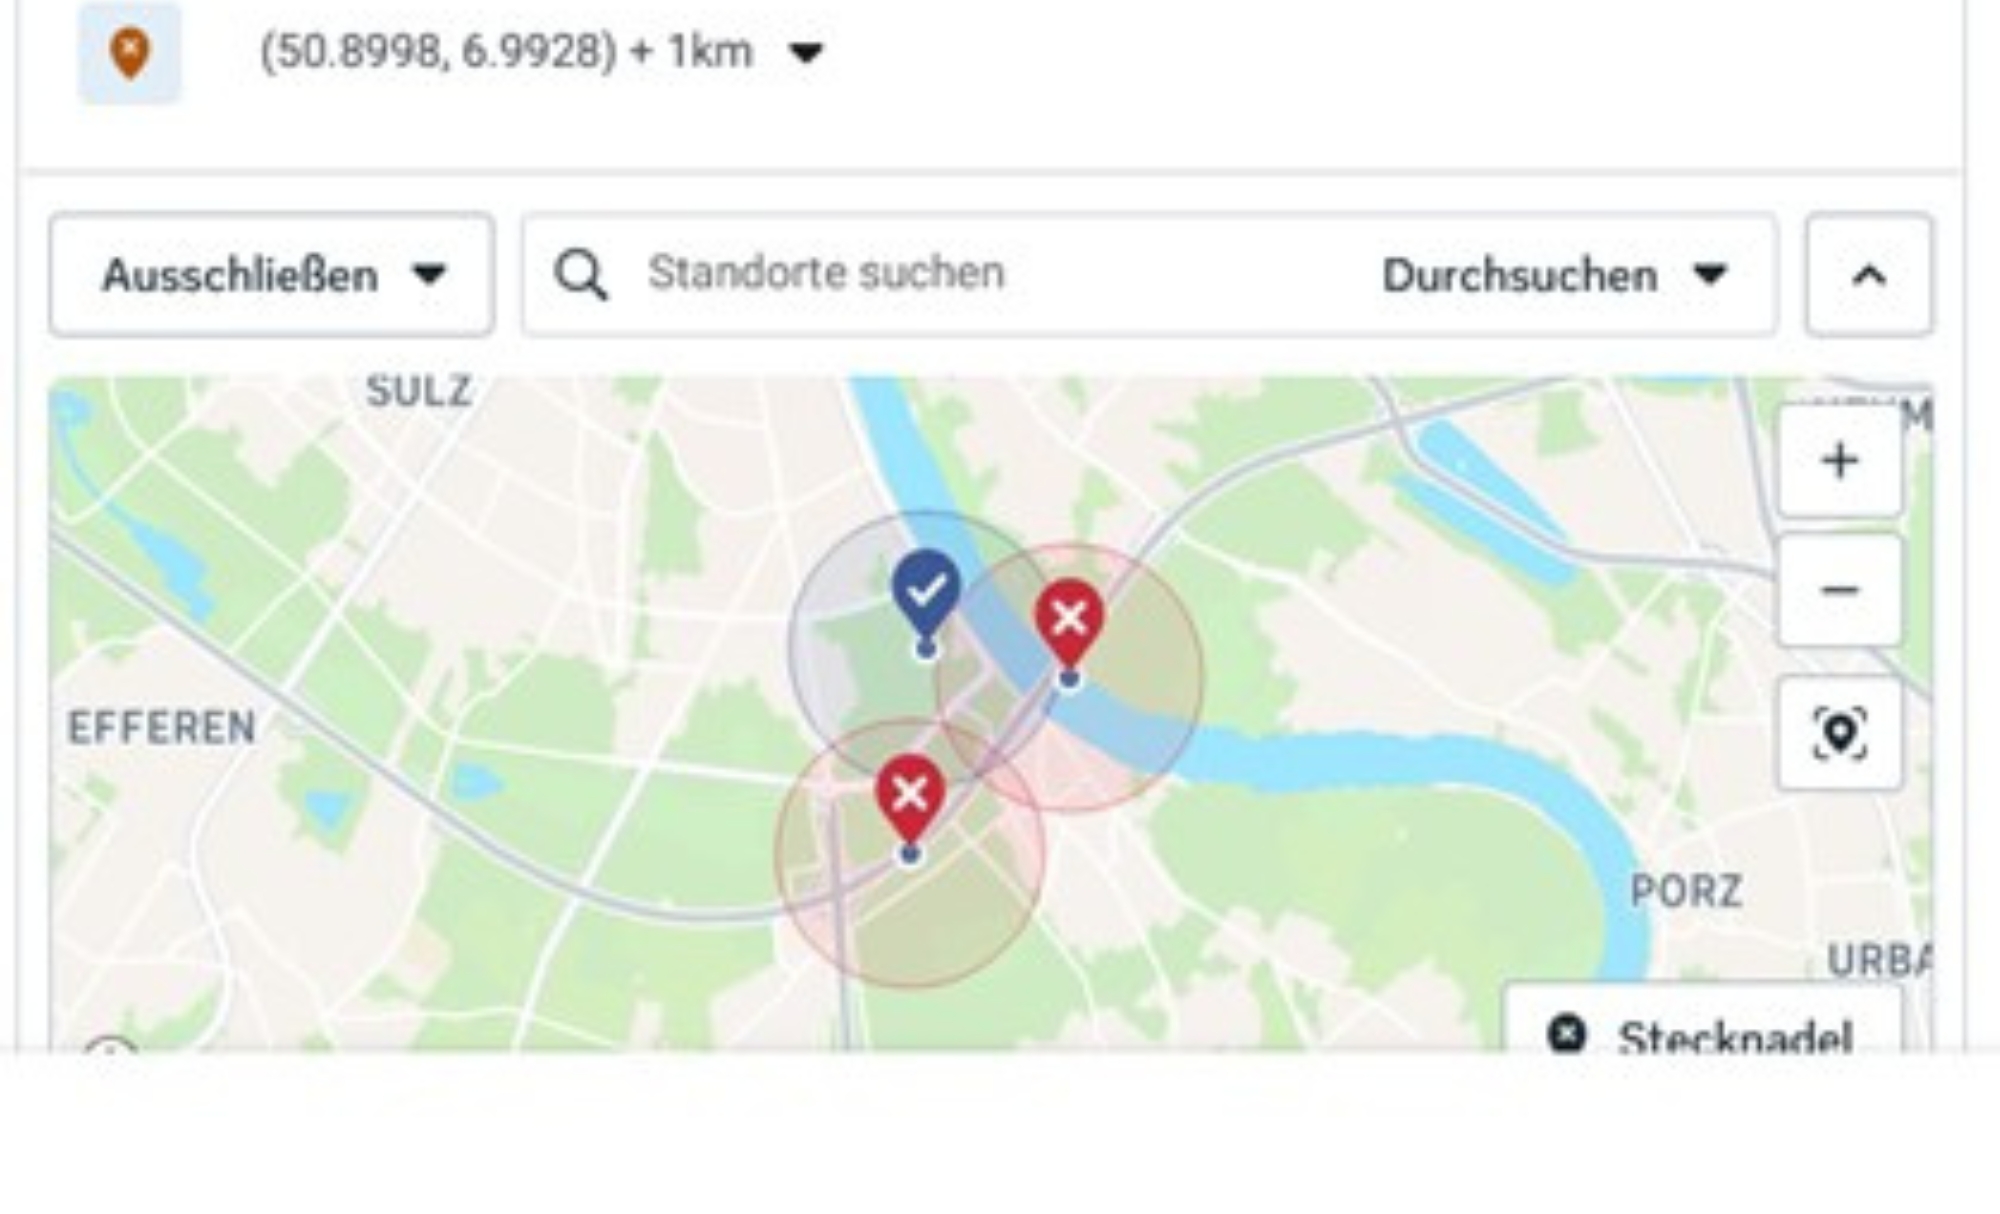Click the orange excluded-location pin icon
Viewport: 2000px width, 1214px height.
tap(130, 53)
